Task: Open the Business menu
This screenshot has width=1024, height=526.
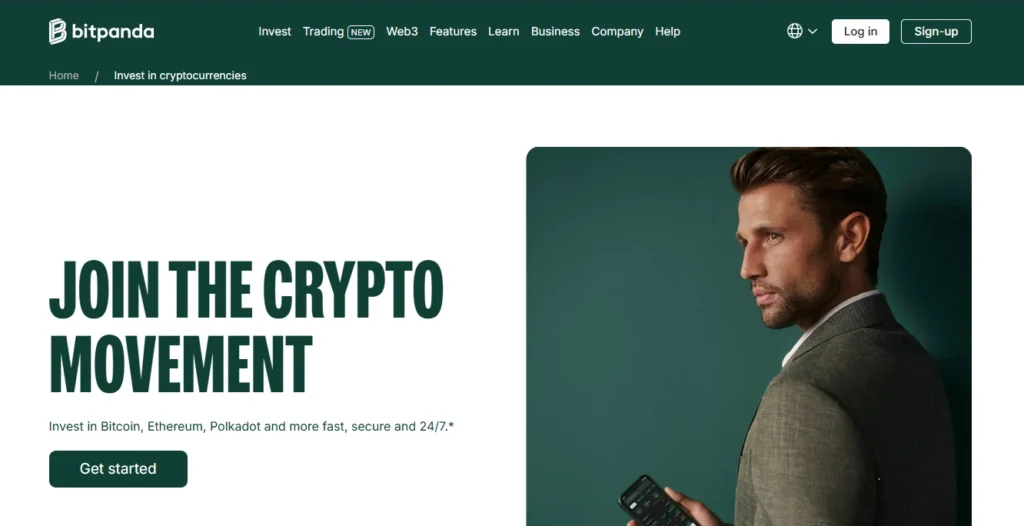Action: click(x=555, y=31)
